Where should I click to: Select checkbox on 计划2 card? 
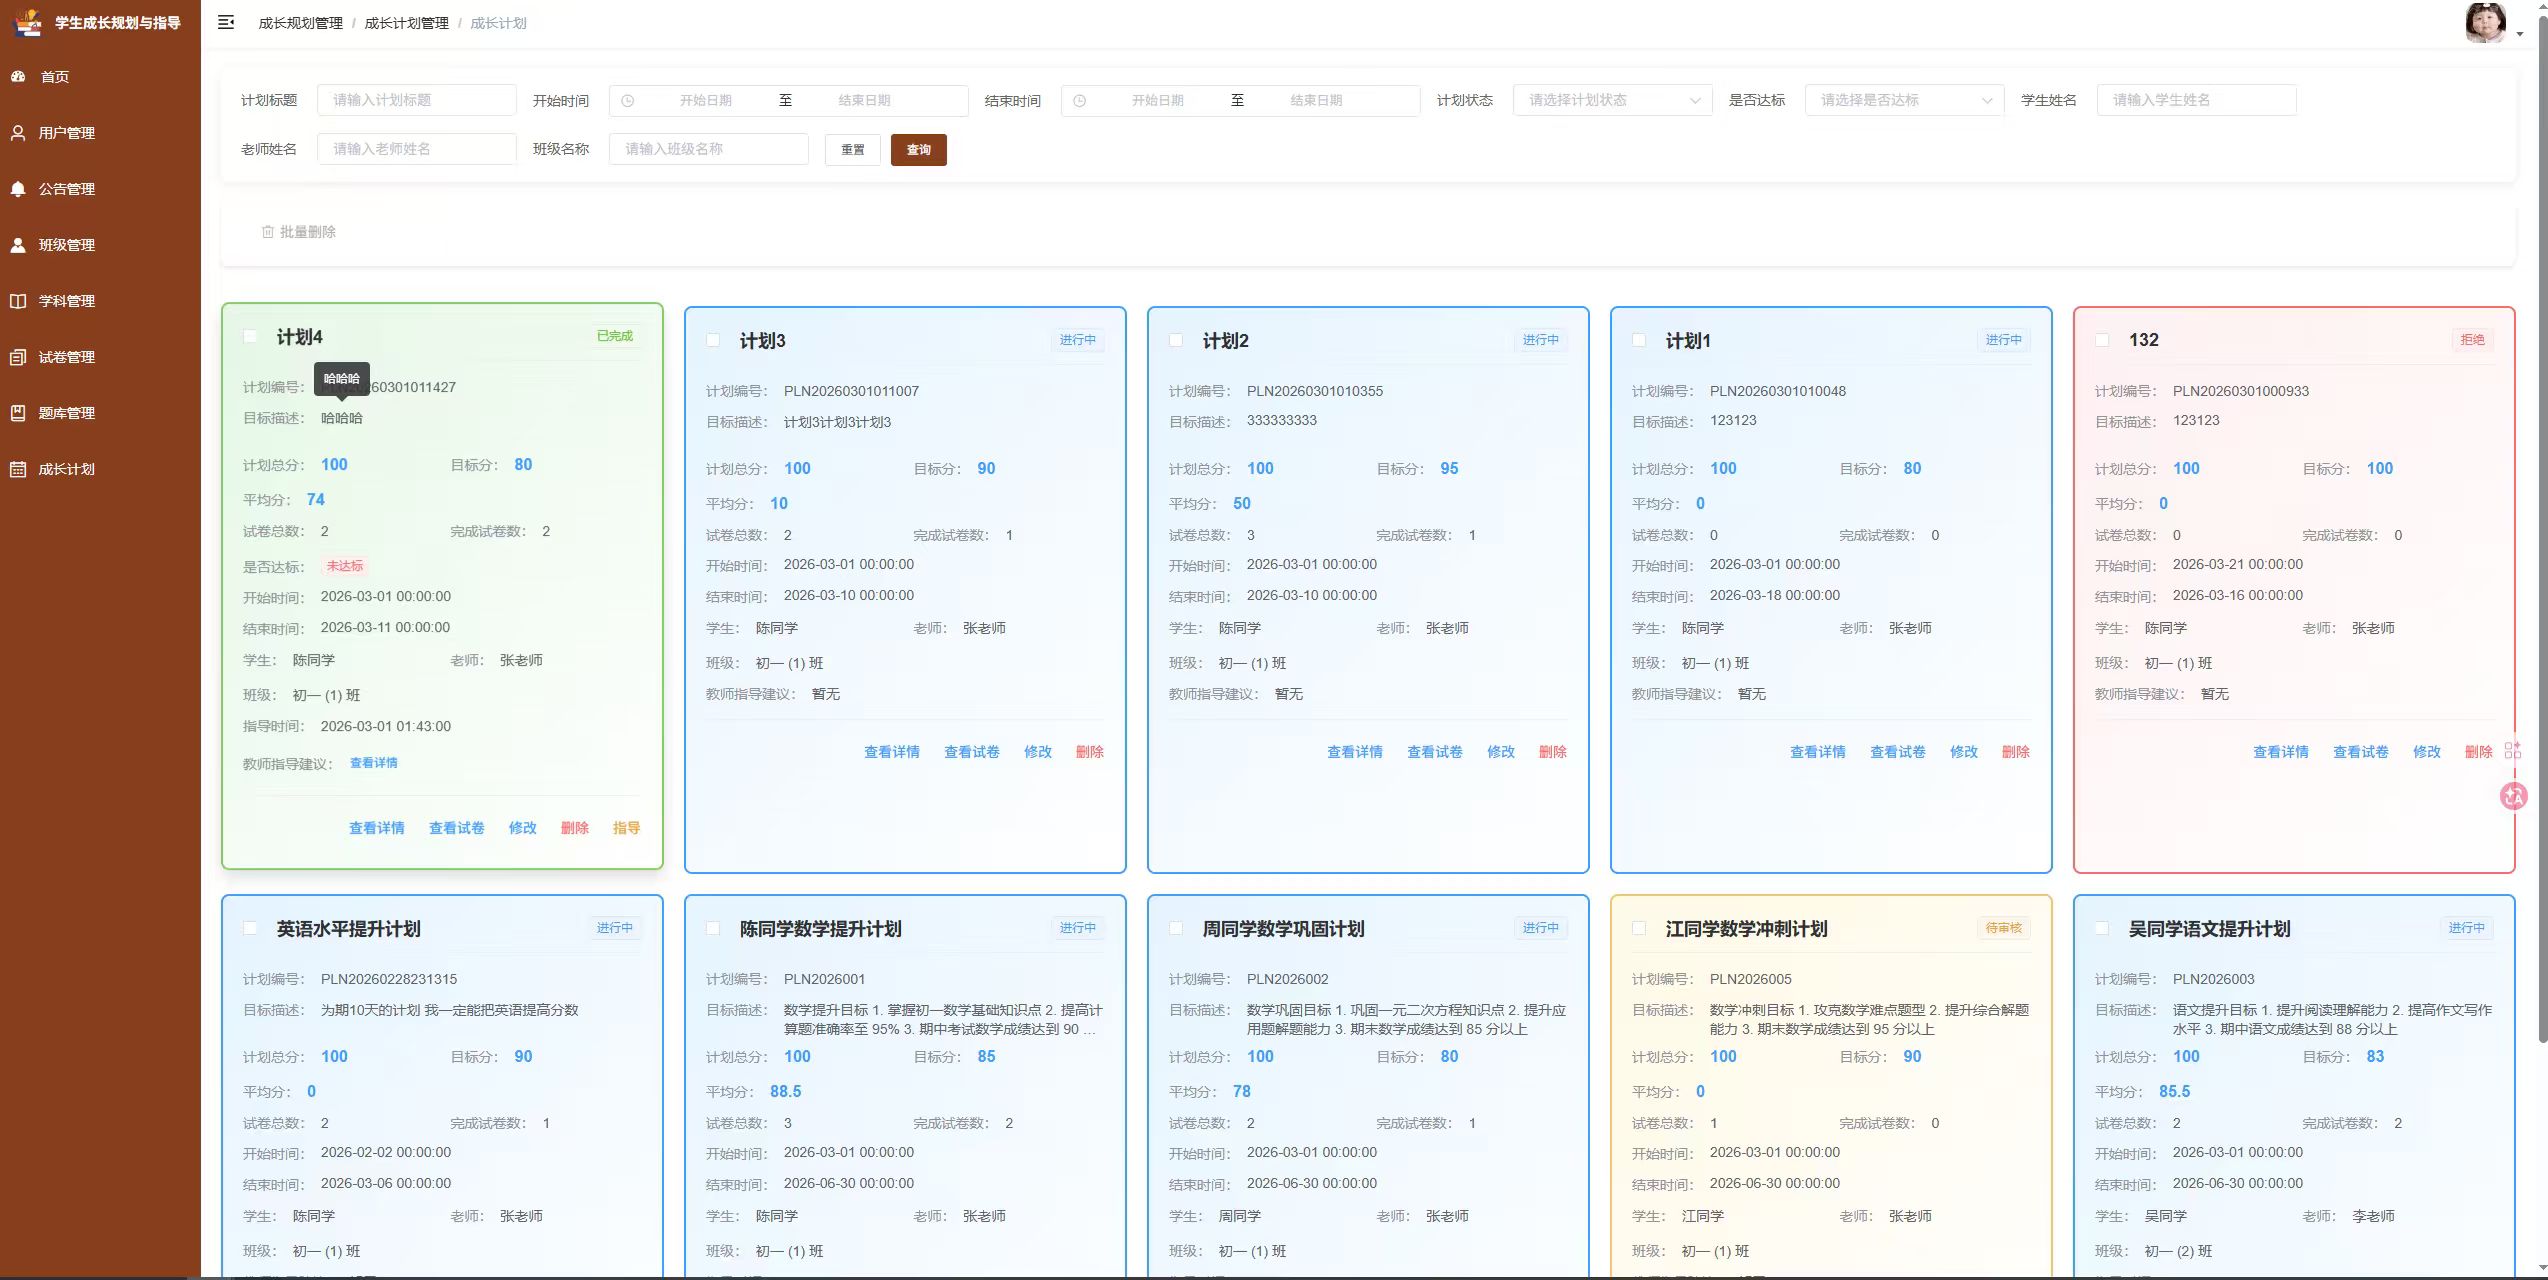[1176, 341]
